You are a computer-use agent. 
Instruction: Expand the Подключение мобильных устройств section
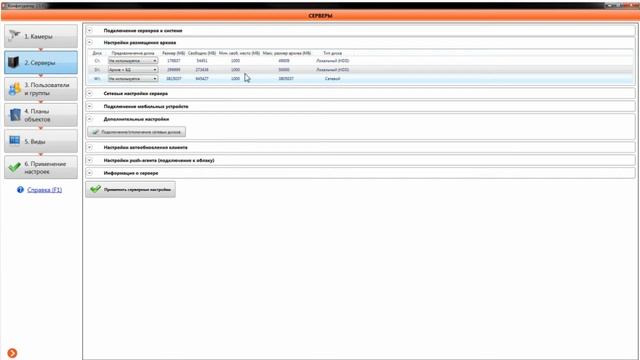click(x=90, y=106)
